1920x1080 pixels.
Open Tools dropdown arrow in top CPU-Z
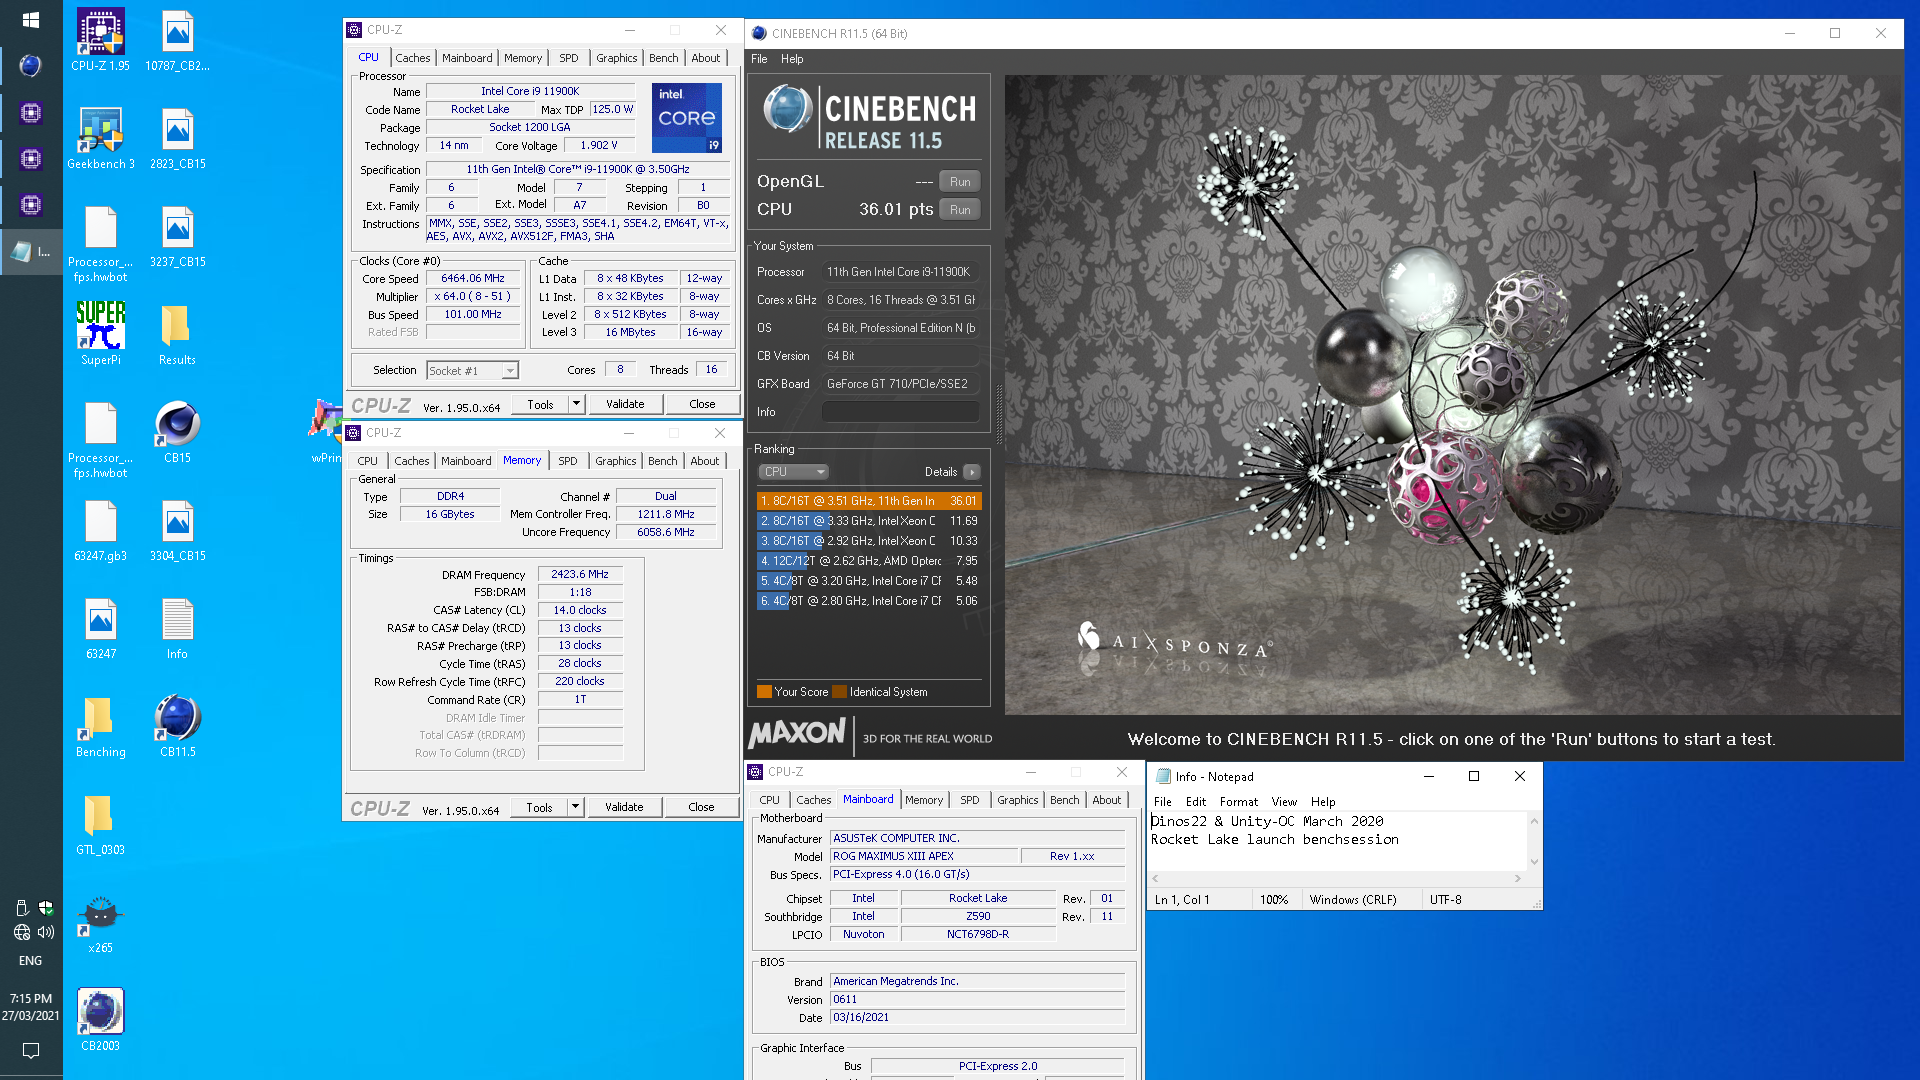576,404
